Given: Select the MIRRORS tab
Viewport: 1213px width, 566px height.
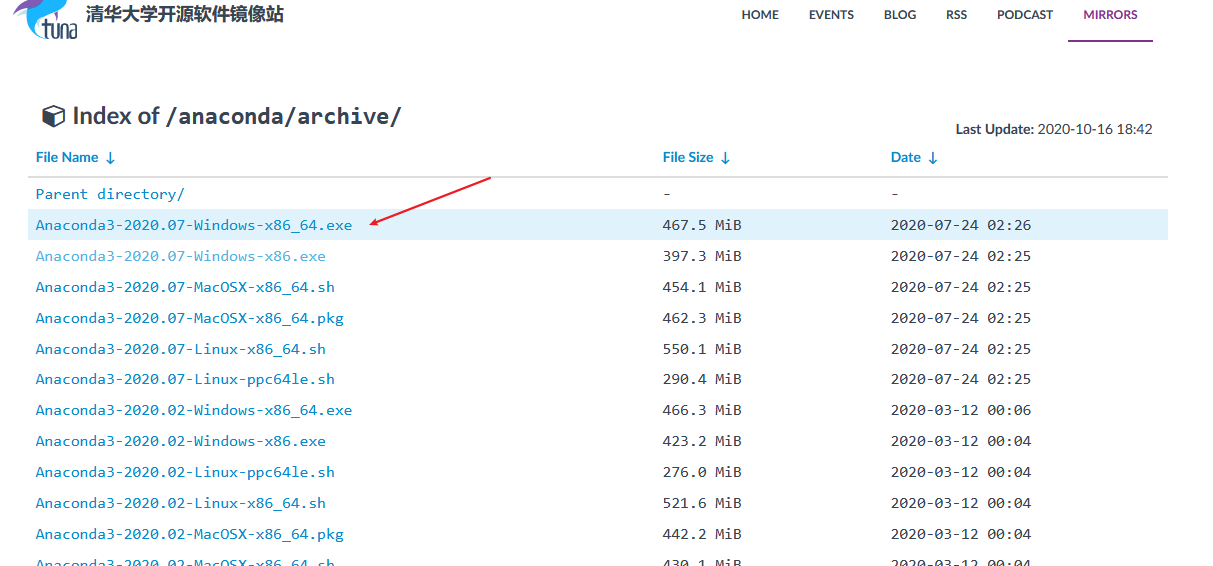Looking at the screenshot, I should point(1110,15).
